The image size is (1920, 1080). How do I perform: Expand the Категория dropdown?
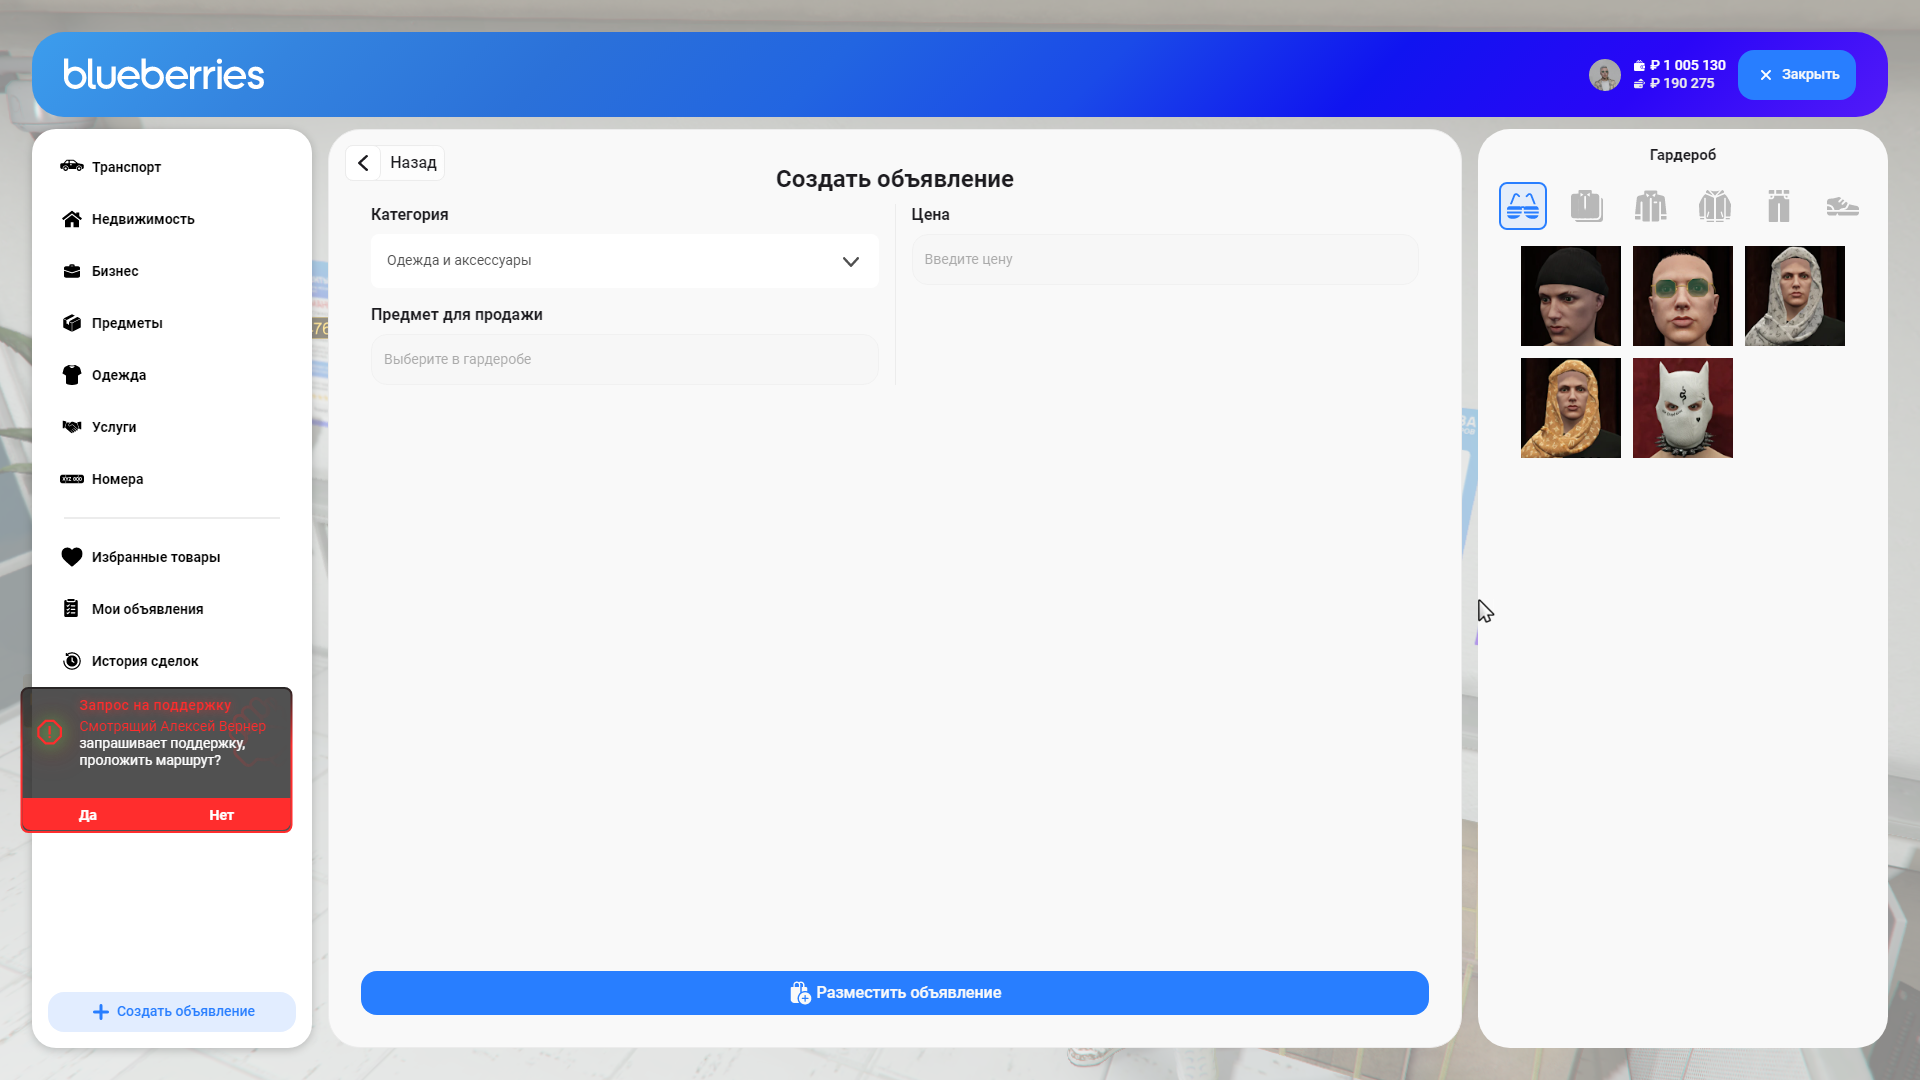pyautogui.click(x=624, y=261)
